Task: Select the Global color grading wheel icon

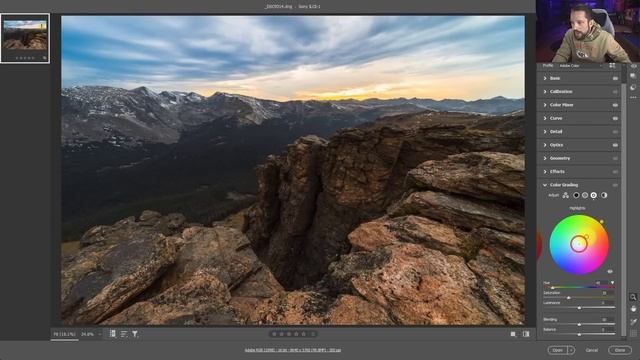Action: click(604, 196)
